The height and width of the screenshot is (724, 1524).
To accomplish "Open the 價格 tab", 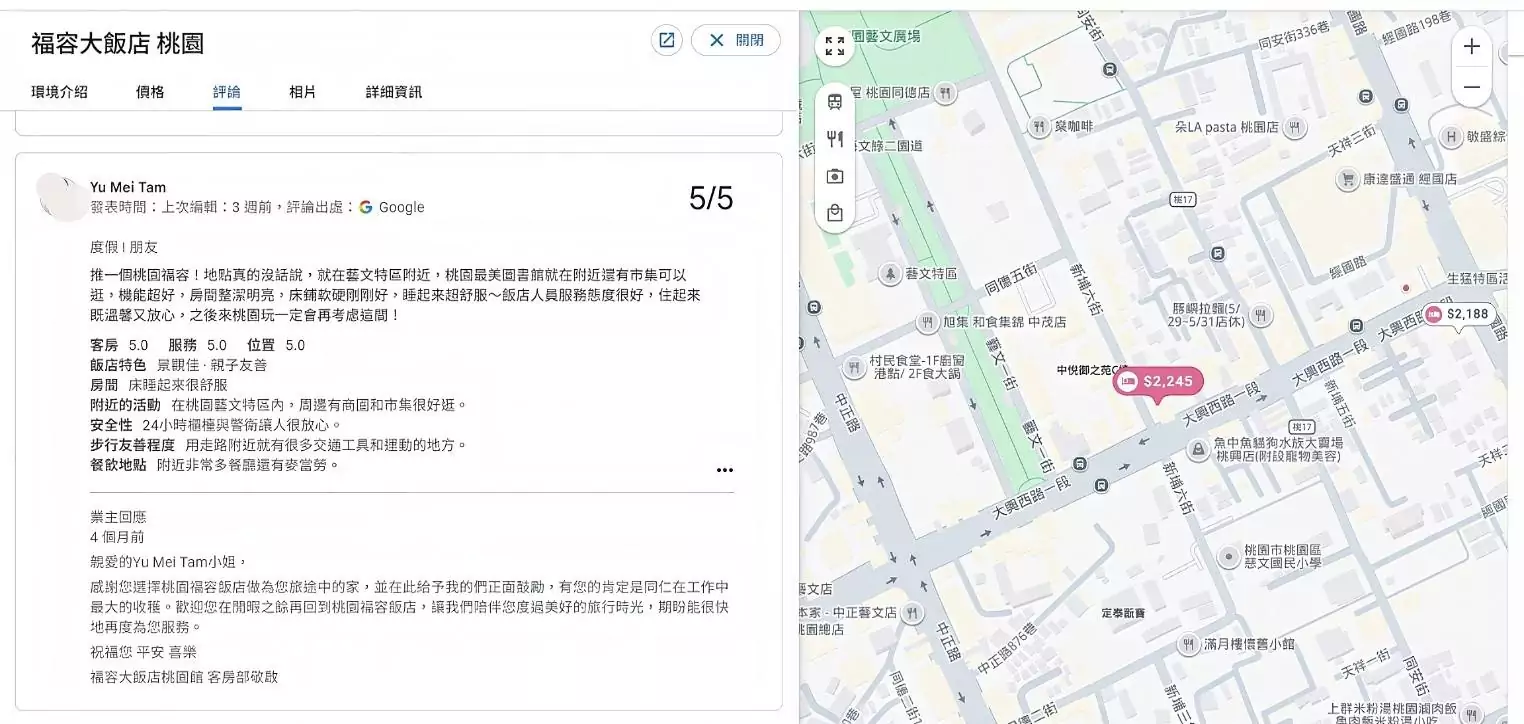I will click(150, 92).
